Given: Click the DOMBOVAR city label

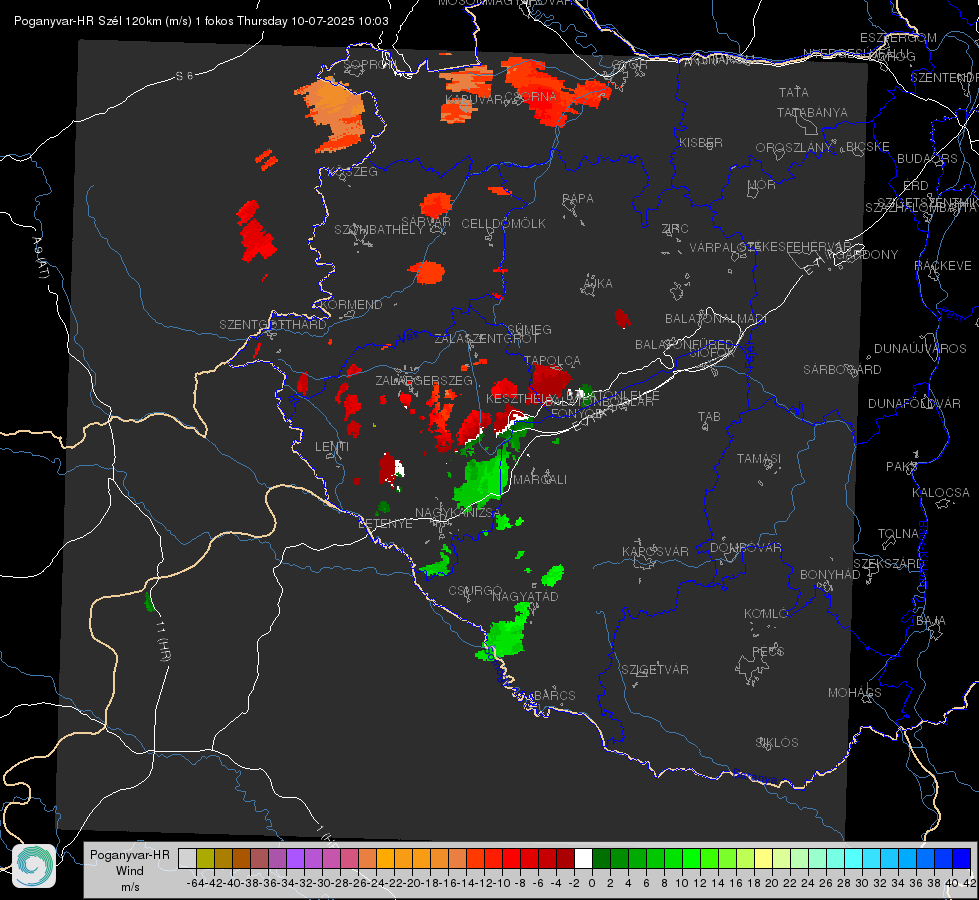Looking at the screenshot, I should [x=745, y=548].
